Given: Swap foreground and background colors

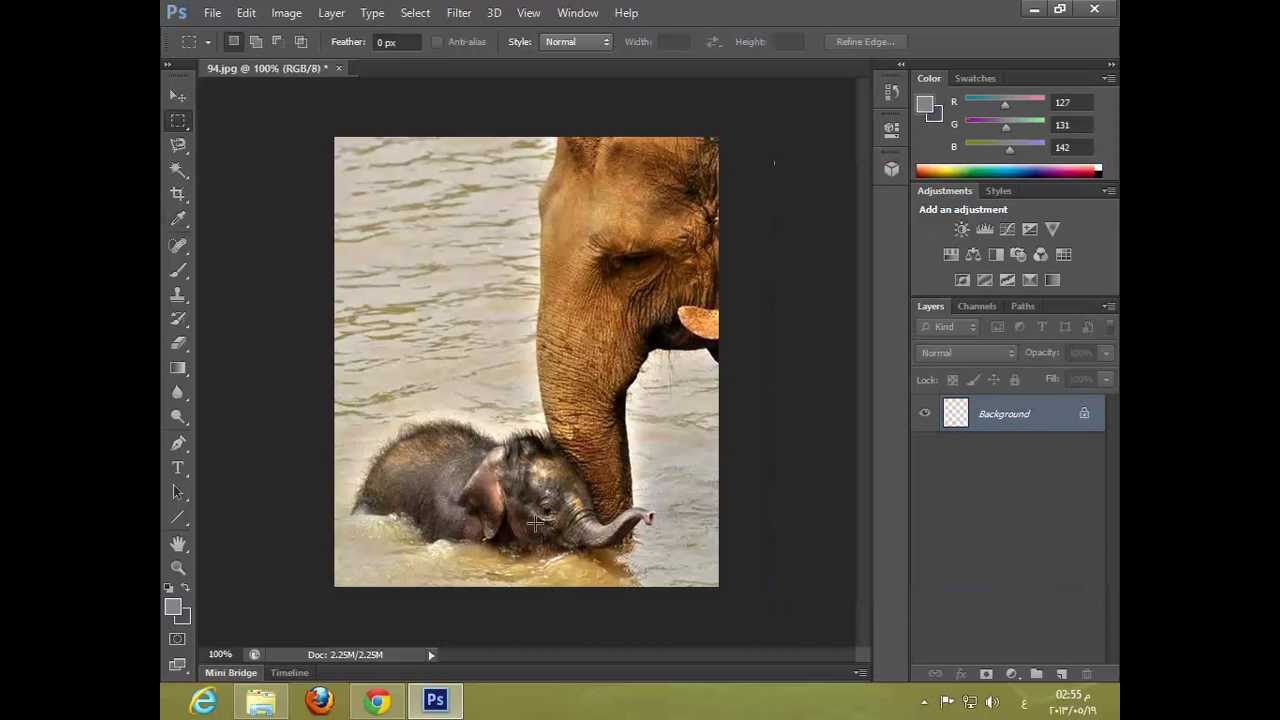Looking at the screenshot, I should coord(186,588).
